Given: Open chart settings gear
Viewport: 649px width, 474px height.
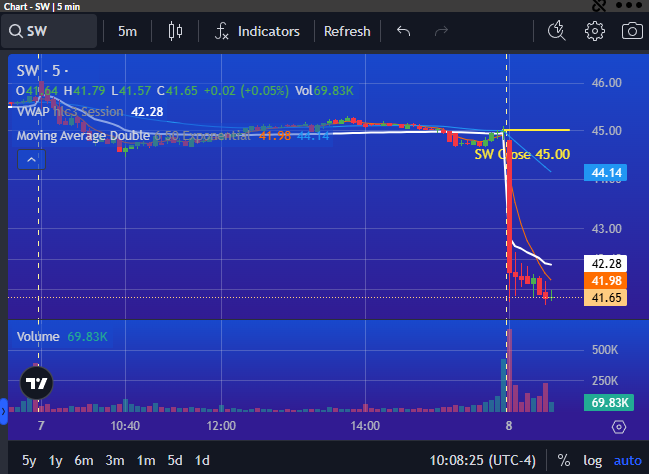Looking at the screenshot, I should (x=594, y=31).
